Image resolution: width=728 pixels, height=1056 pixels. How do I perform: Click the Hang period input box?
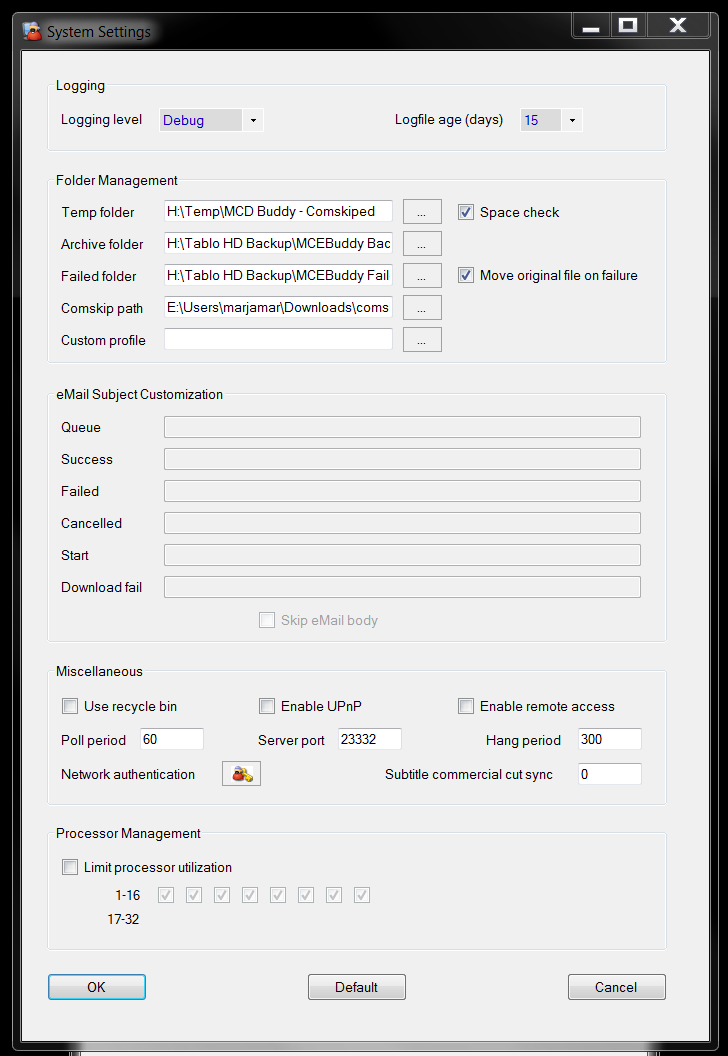609,739
